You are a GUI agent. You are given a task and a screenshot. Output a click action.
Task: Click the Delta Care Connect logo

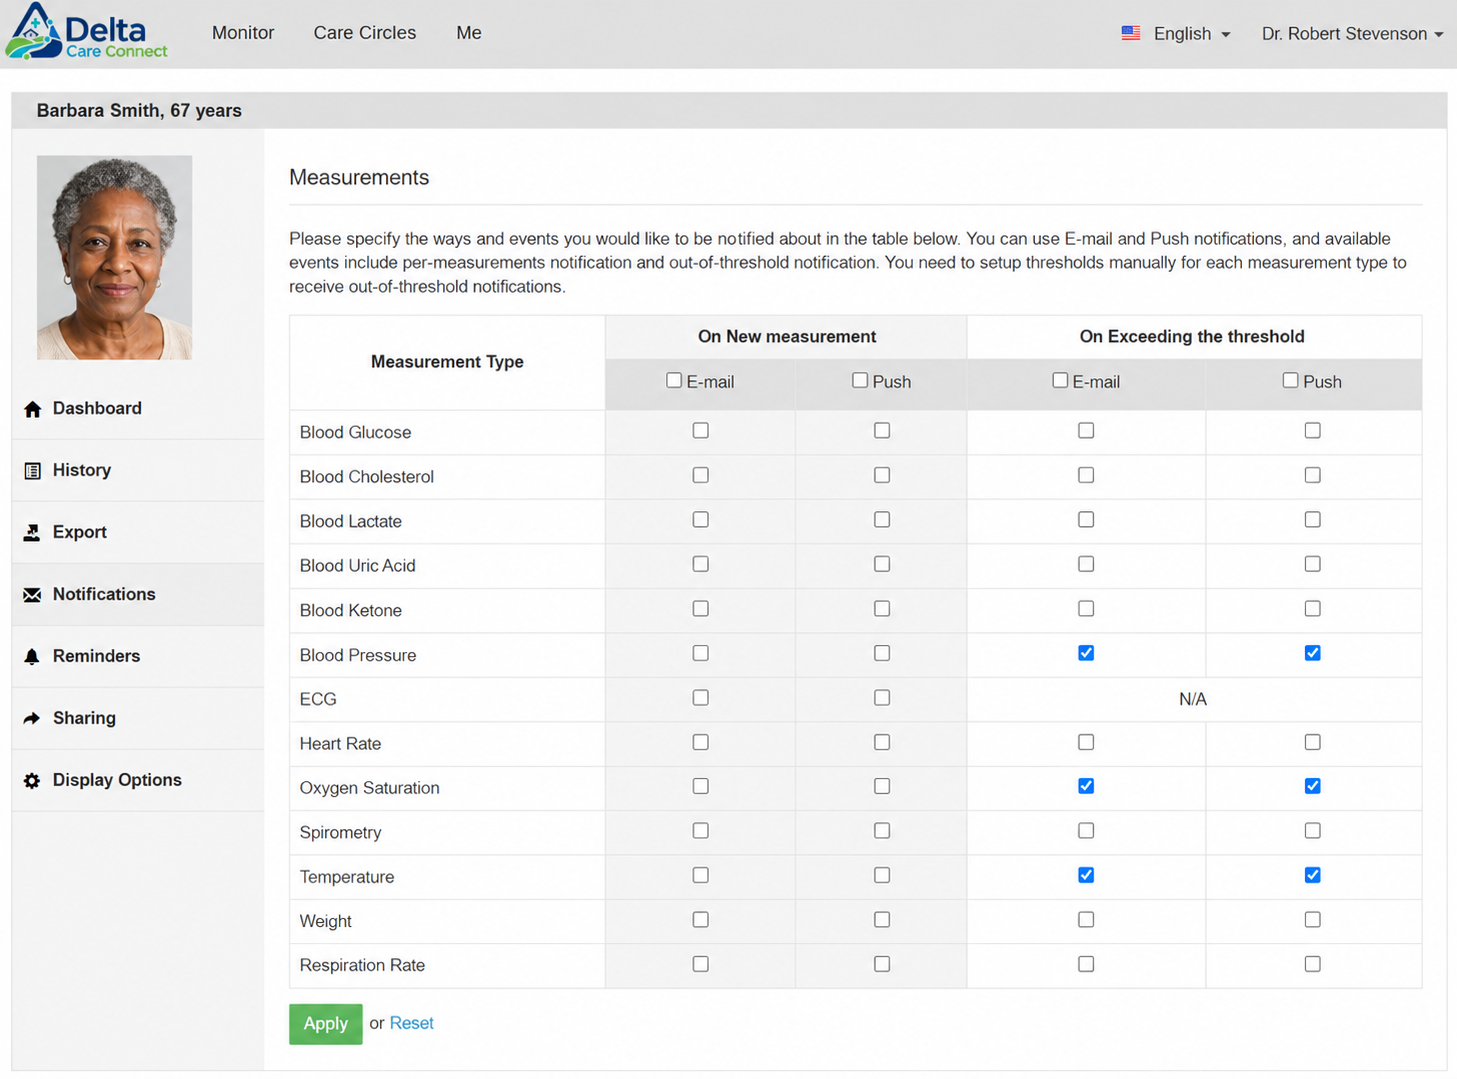tap(86, 32)
